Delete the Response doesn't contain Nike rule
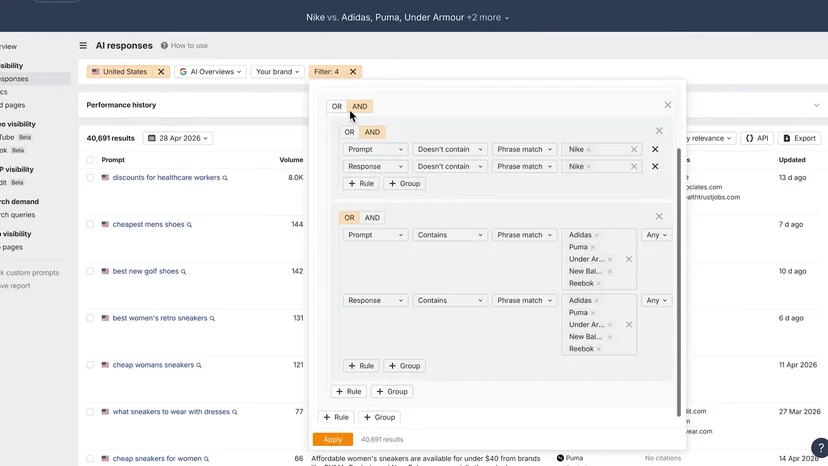 pyautogui.click(x=655, y=166)
